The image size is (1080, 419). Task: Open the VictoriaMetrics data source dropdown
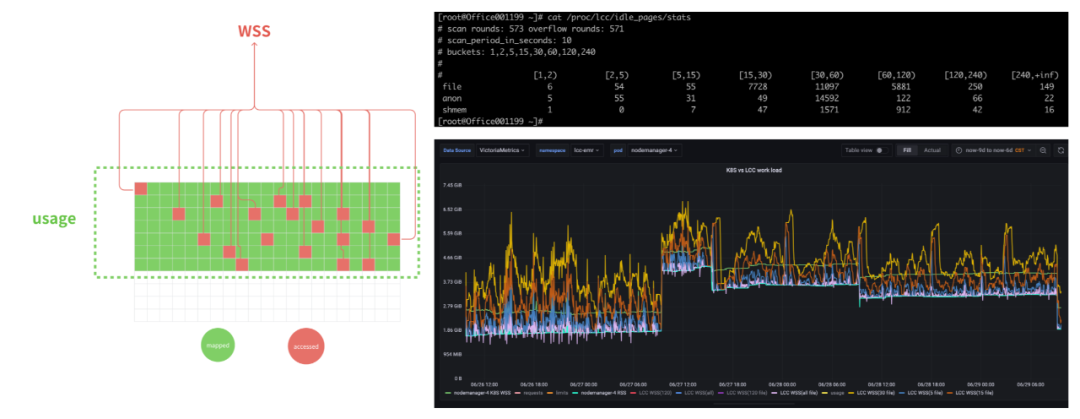click(x=502, y=150)
